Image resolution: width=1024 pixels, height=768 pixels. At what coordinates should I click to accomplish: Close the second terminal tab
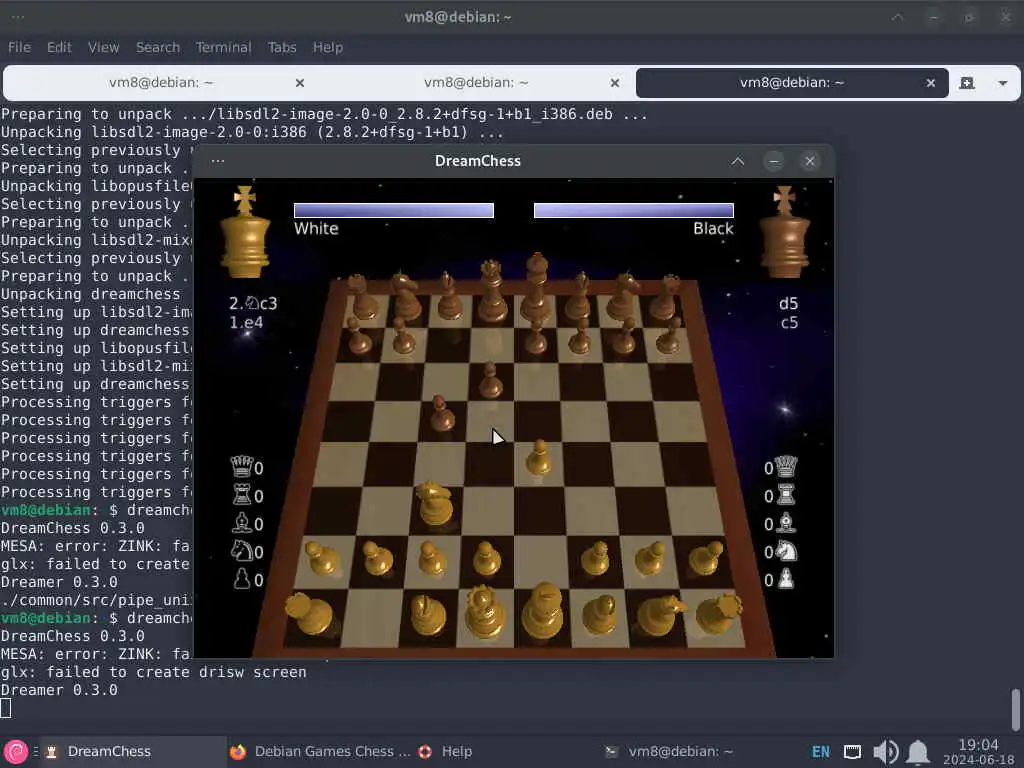615,83
